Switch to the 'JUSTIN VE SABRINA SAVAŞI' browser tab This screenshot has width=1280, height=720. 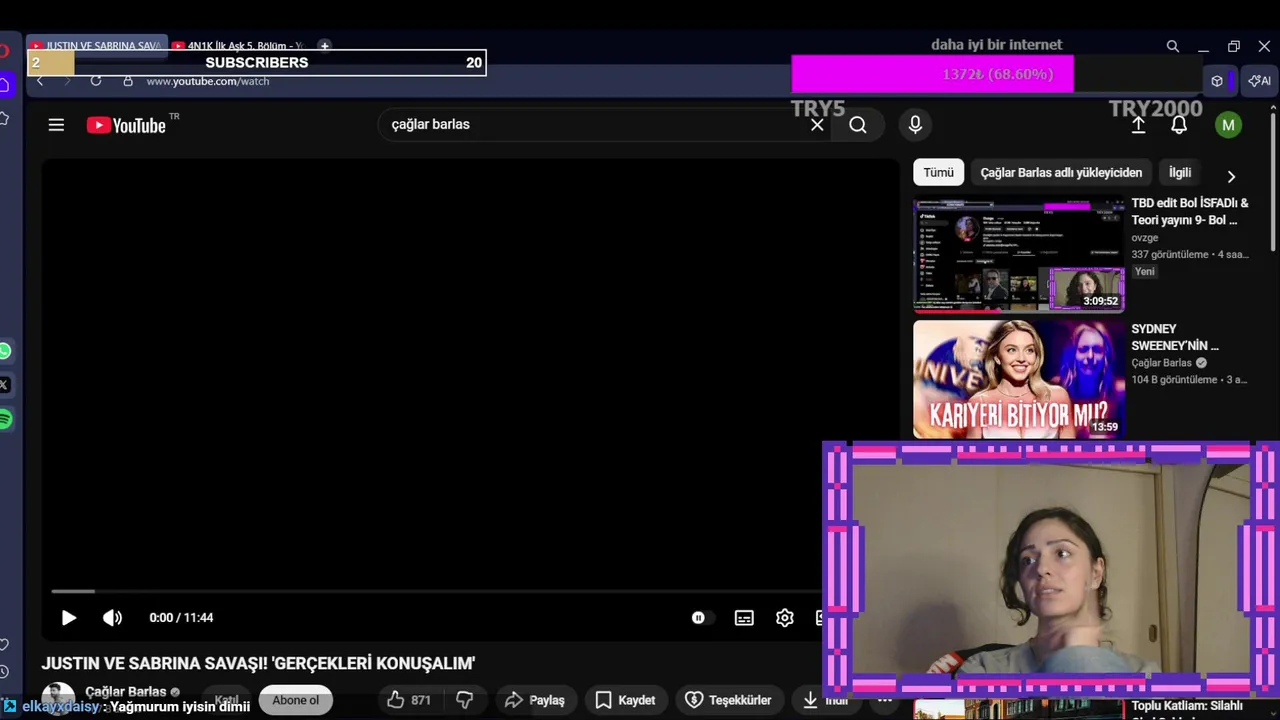click(x=97, y=46)
